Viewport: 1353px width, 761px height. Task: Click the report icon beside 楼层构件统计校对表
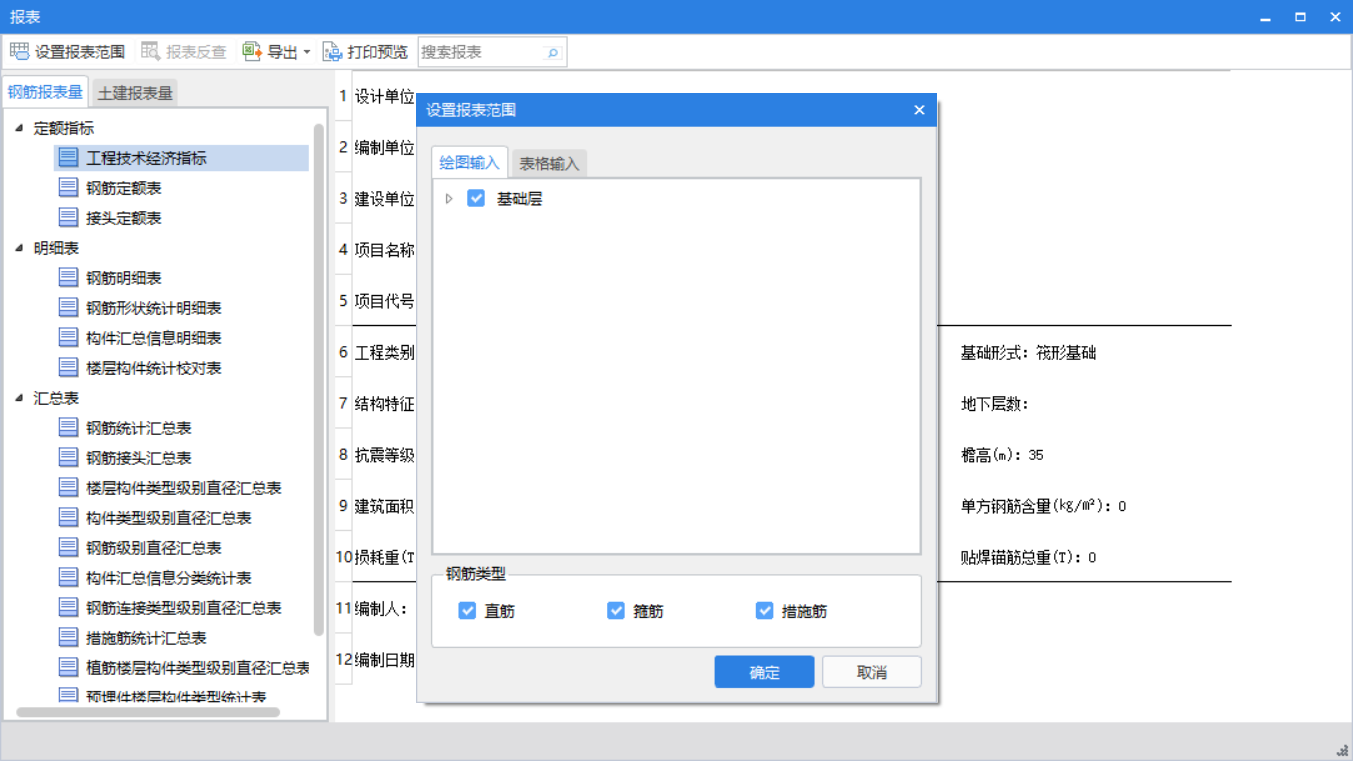(68, 367)
